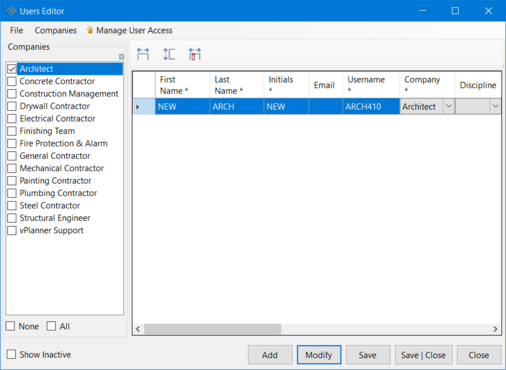Click the empty Email cell in the row

point(326,107)
